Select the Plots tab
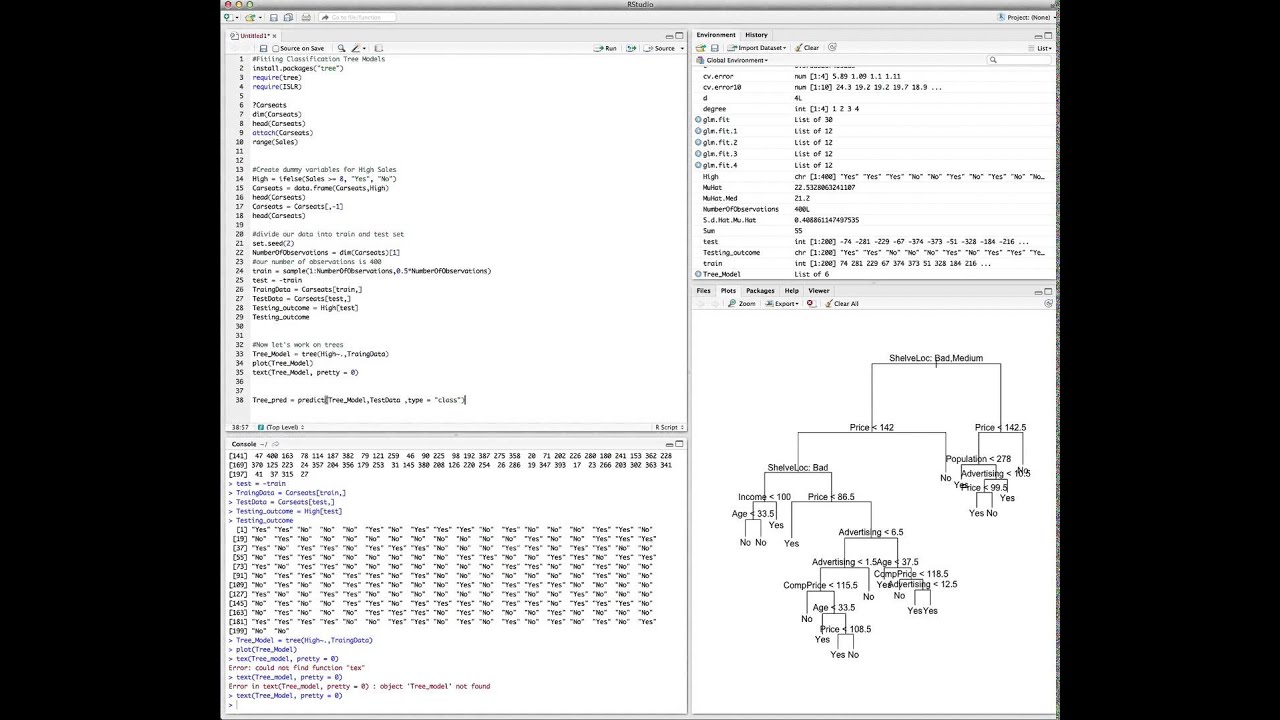Viewport: 1280px width, 720px height. pos(728,291)
